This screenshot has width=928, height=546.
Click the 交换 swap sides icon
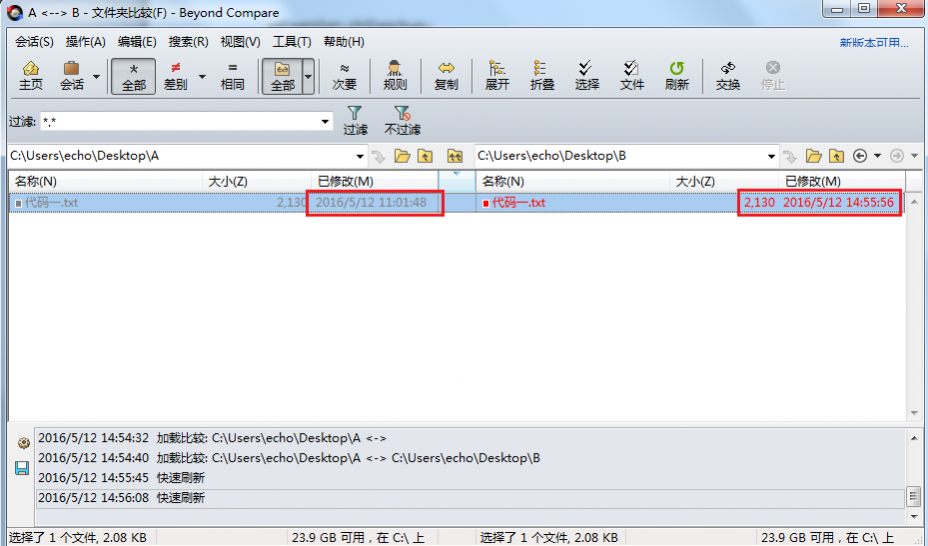click(727, 76)
